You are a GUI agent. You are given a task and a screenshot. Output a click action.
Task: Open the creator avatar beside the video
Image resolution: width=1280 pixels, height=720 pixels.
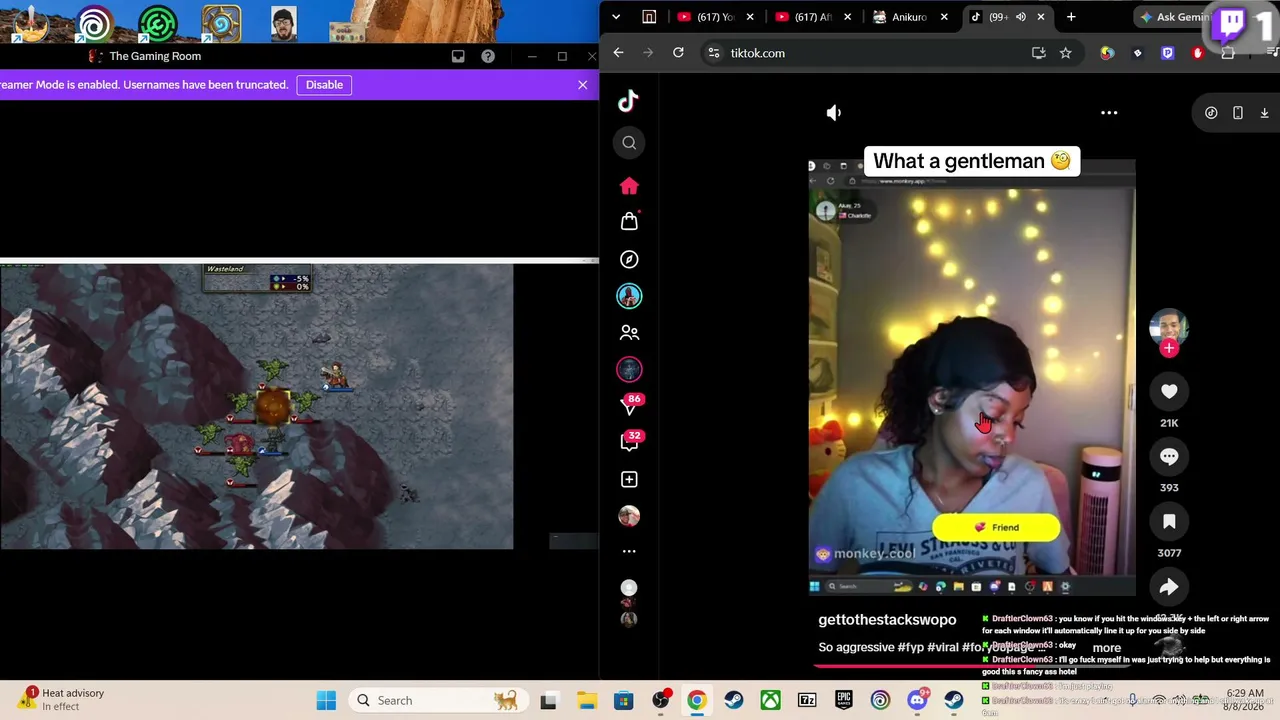[x=1169, y=327]
